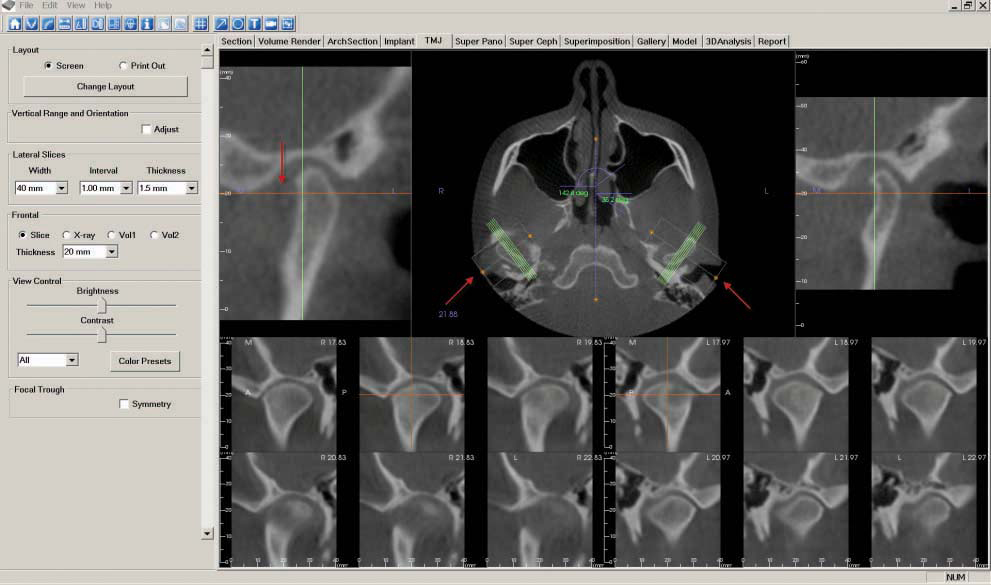Open the lateral slices Width dropdown
This screenshot has width=991, height=585.
point(61,188)
